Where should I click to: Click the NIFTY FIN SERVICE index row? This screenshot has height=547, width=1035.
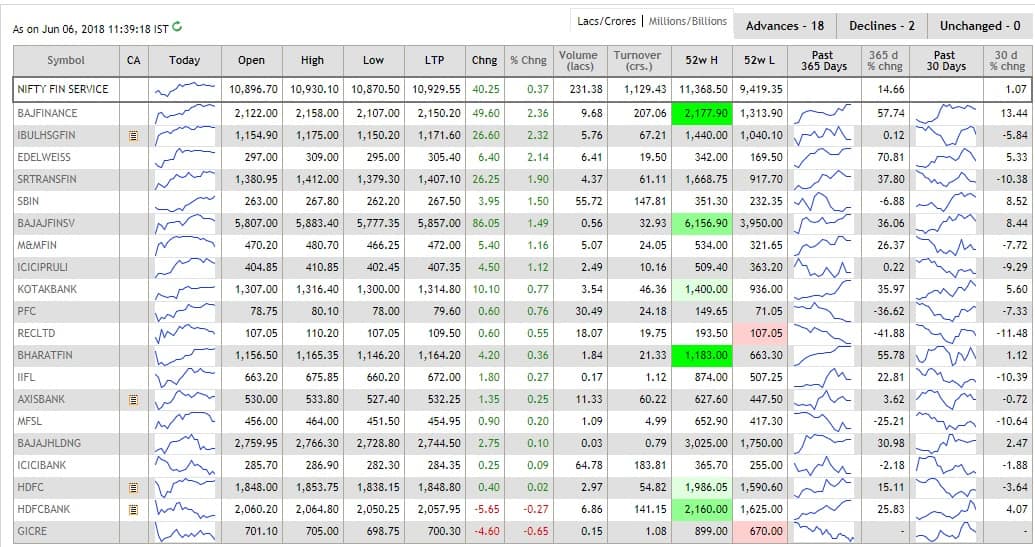point(63,89)
